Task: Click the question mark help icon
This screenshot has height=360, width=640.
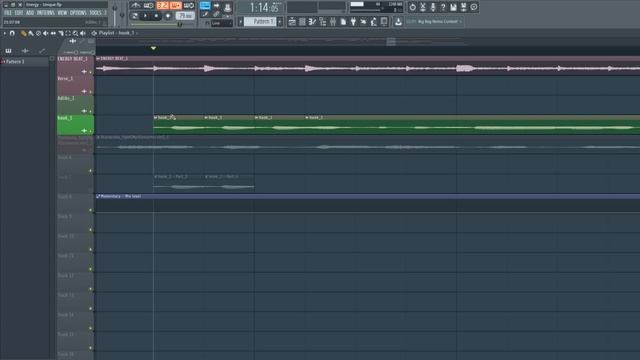Action: 443,7
